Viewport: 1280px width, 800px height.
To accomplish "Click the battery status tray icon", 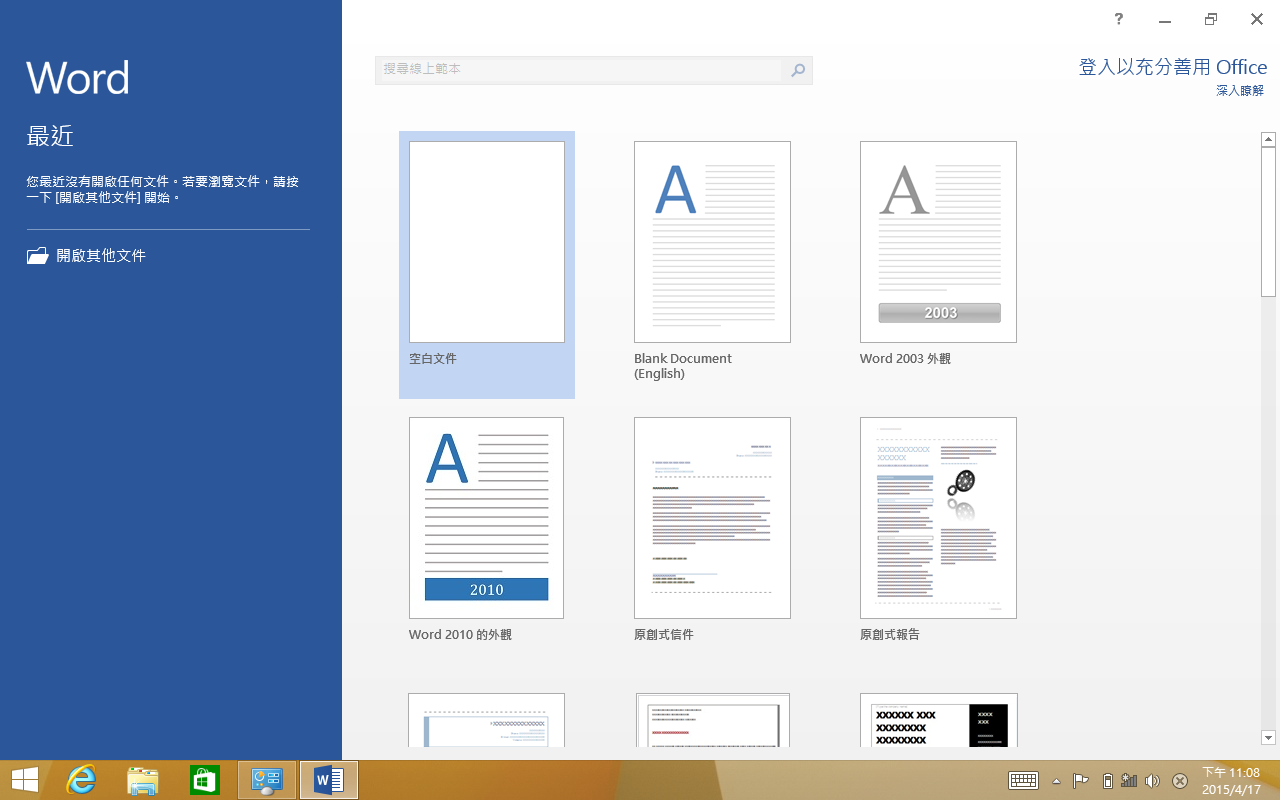I will [x=1107, y=781].
